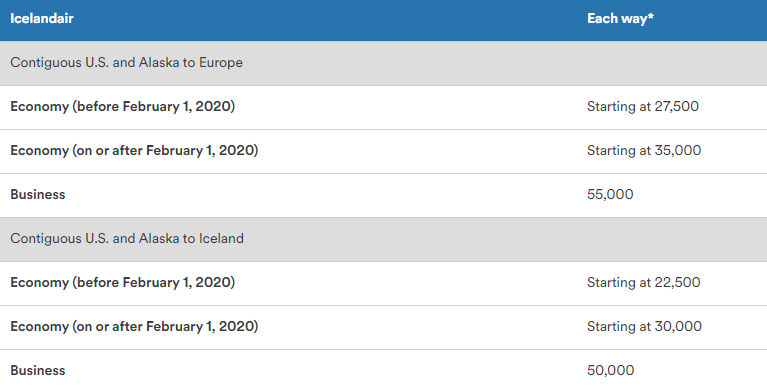
Task: Click the word Iceland in section heading
Action: (x=221, y=239)
